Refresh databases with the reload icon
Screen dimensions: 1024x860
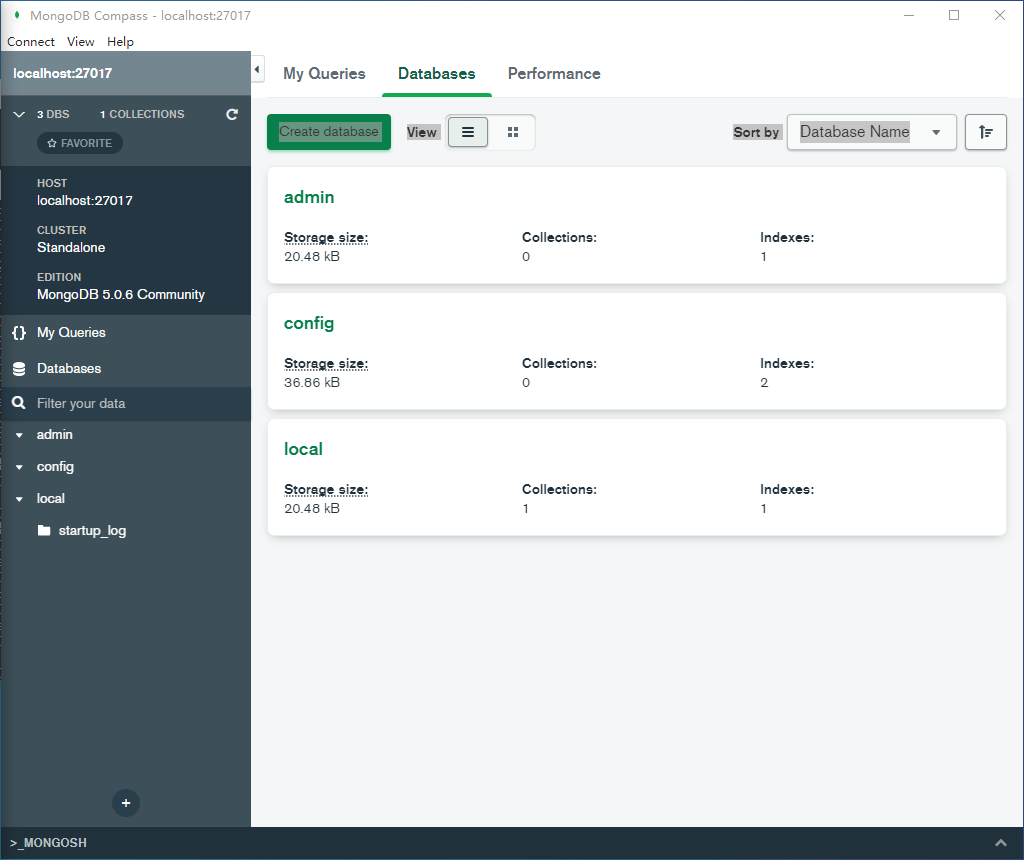(232, 114)
